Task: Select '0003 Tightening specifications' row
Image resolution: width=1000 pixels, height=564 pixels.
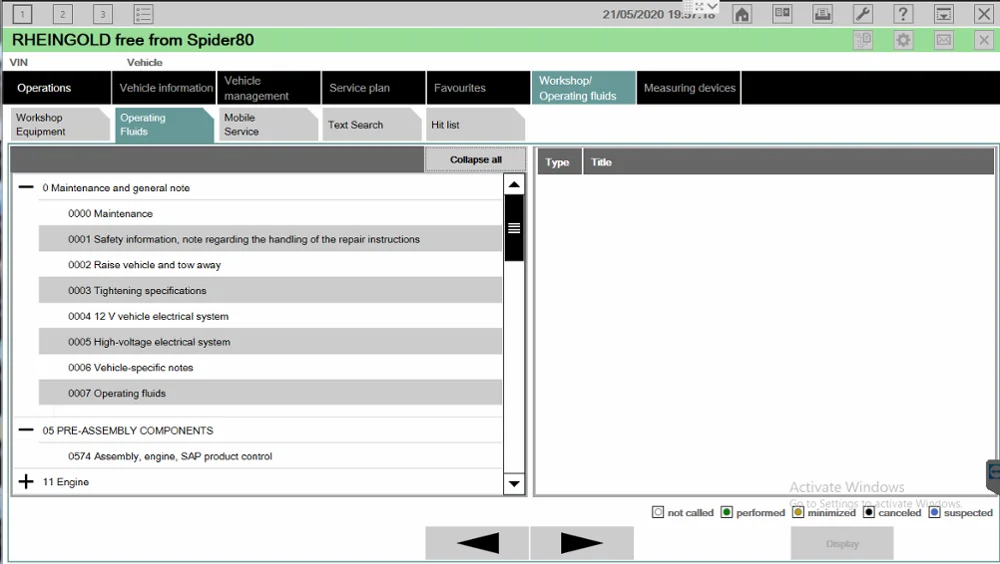Action: coord(270,290)
